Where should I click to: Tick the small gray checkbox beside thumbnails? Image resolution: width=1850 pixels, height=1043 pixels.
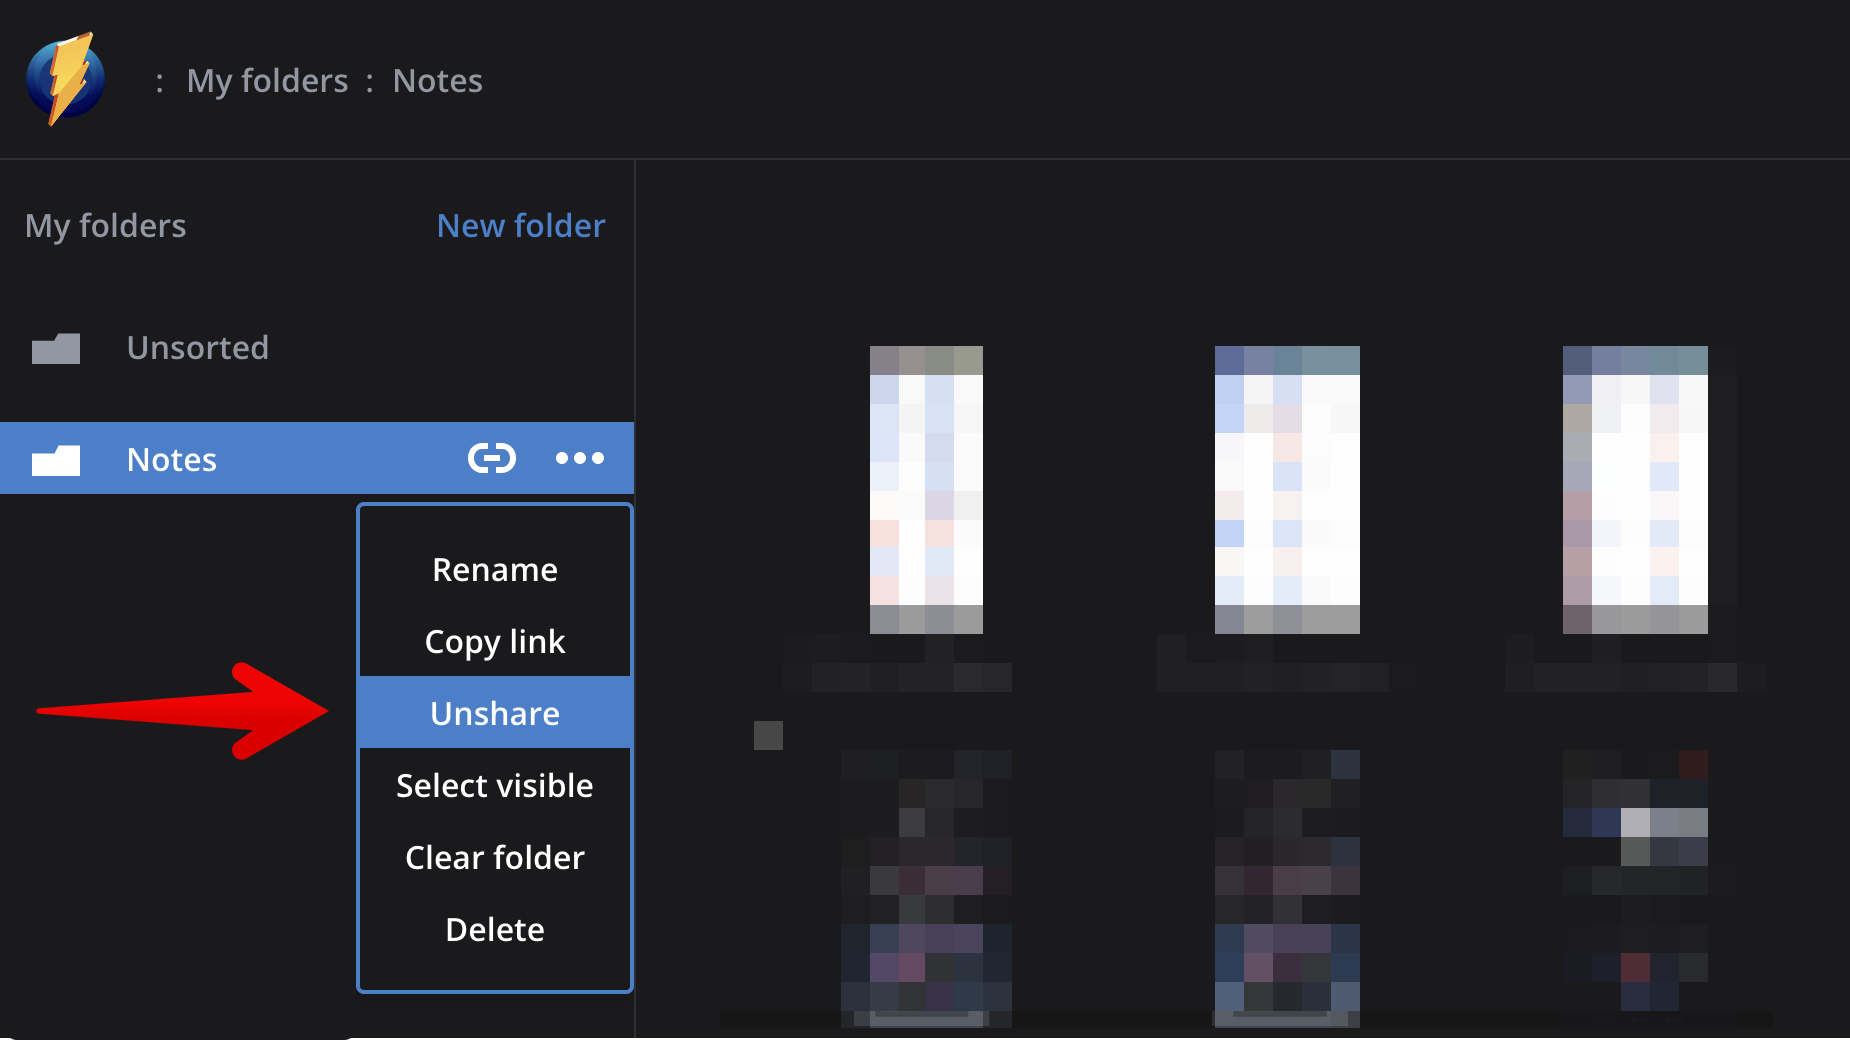(x=768, y=735)
